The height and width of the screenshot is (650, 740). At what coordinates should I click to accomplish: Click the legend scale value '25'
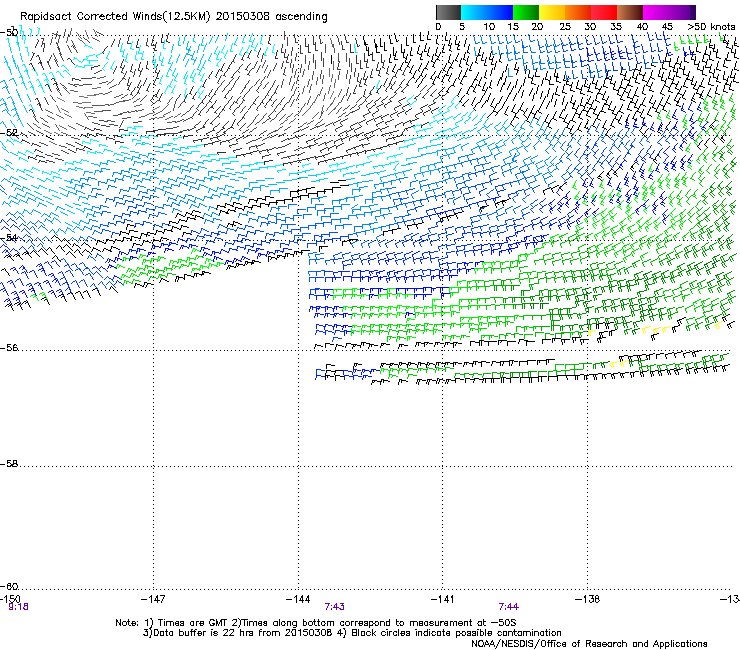[x=565, y=27]
